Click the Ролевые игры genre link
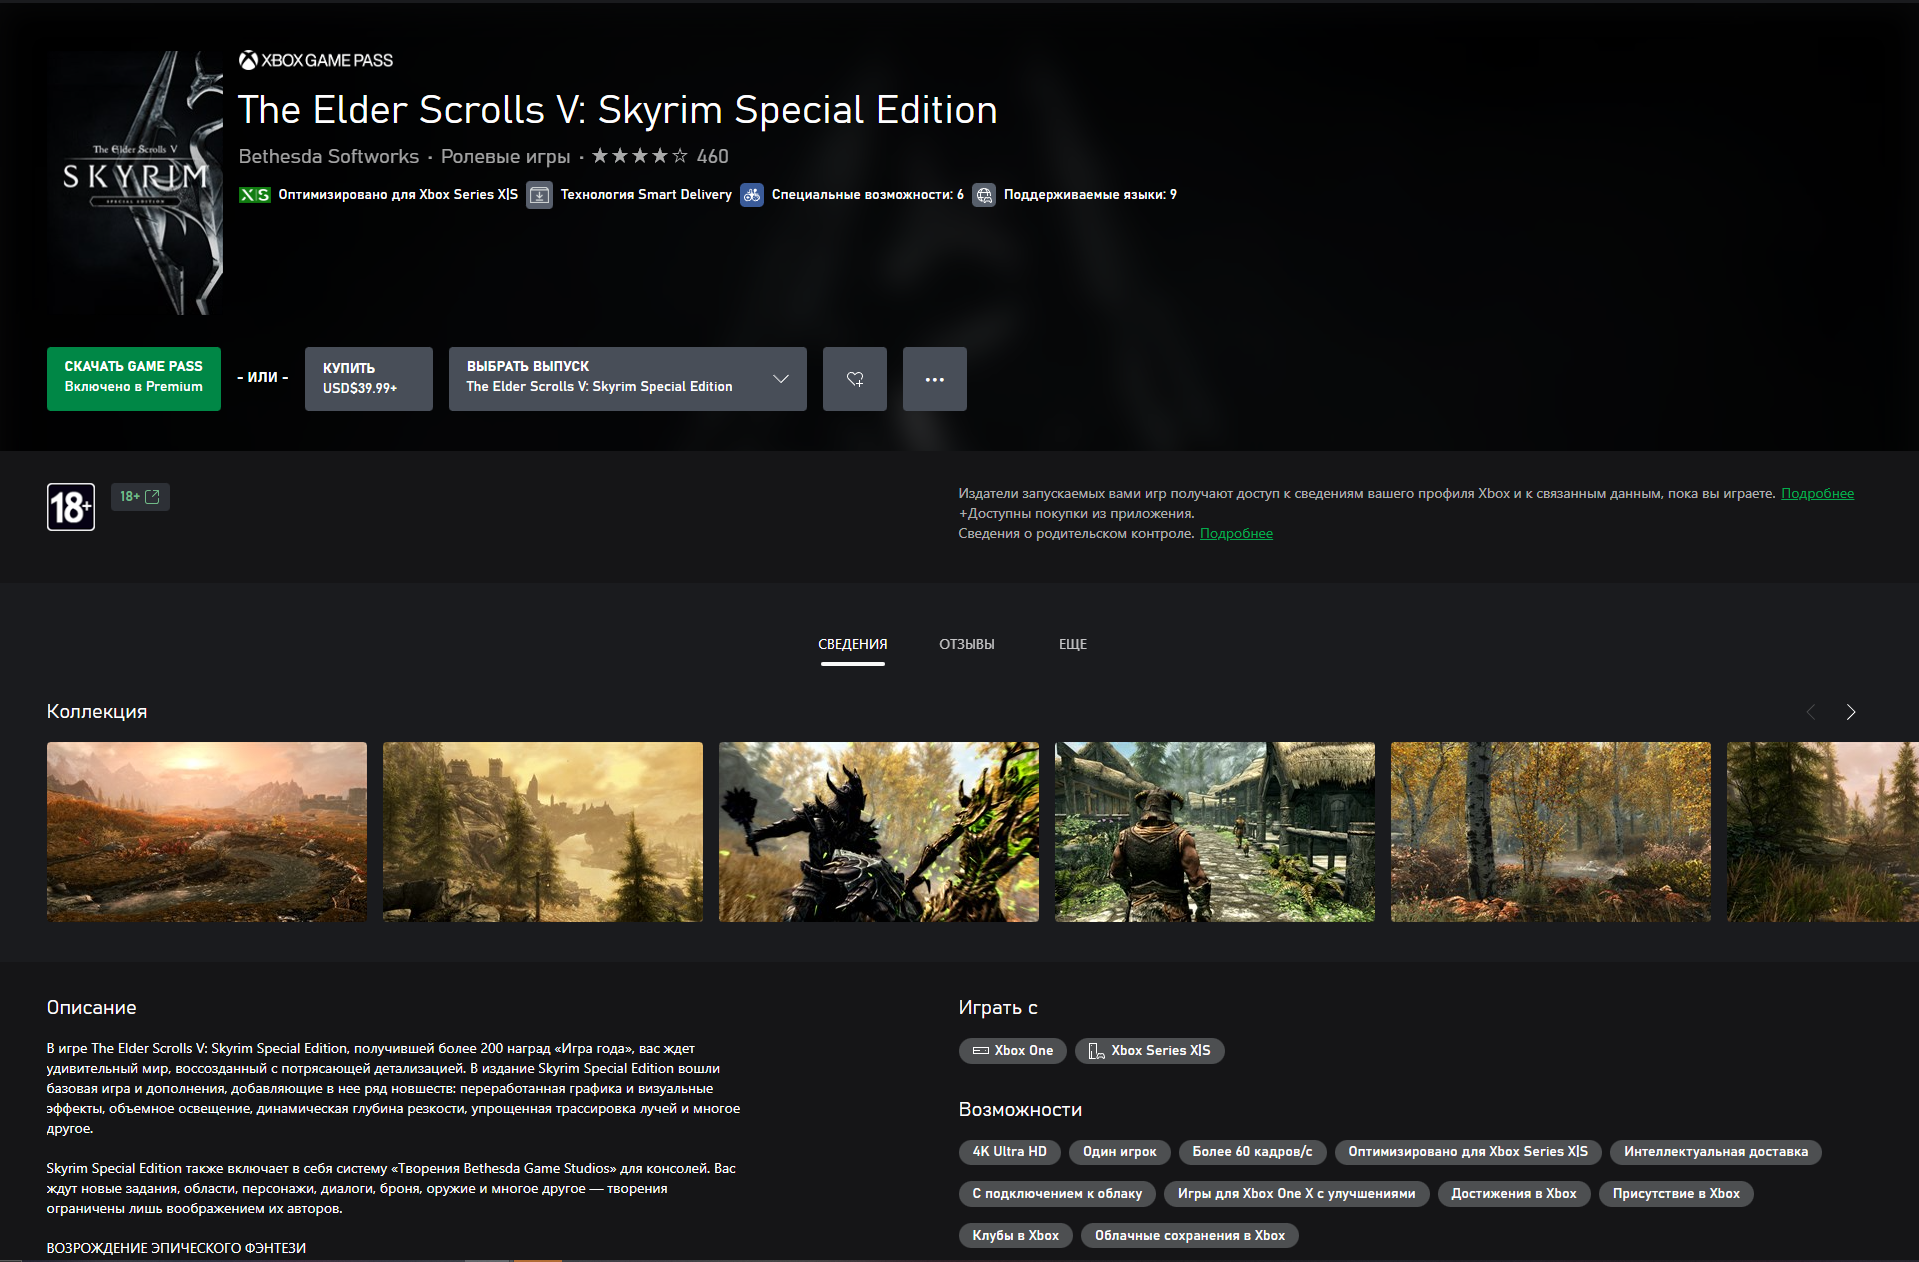The height and width of the screenshot is (1262, 1919). [506, 156]
